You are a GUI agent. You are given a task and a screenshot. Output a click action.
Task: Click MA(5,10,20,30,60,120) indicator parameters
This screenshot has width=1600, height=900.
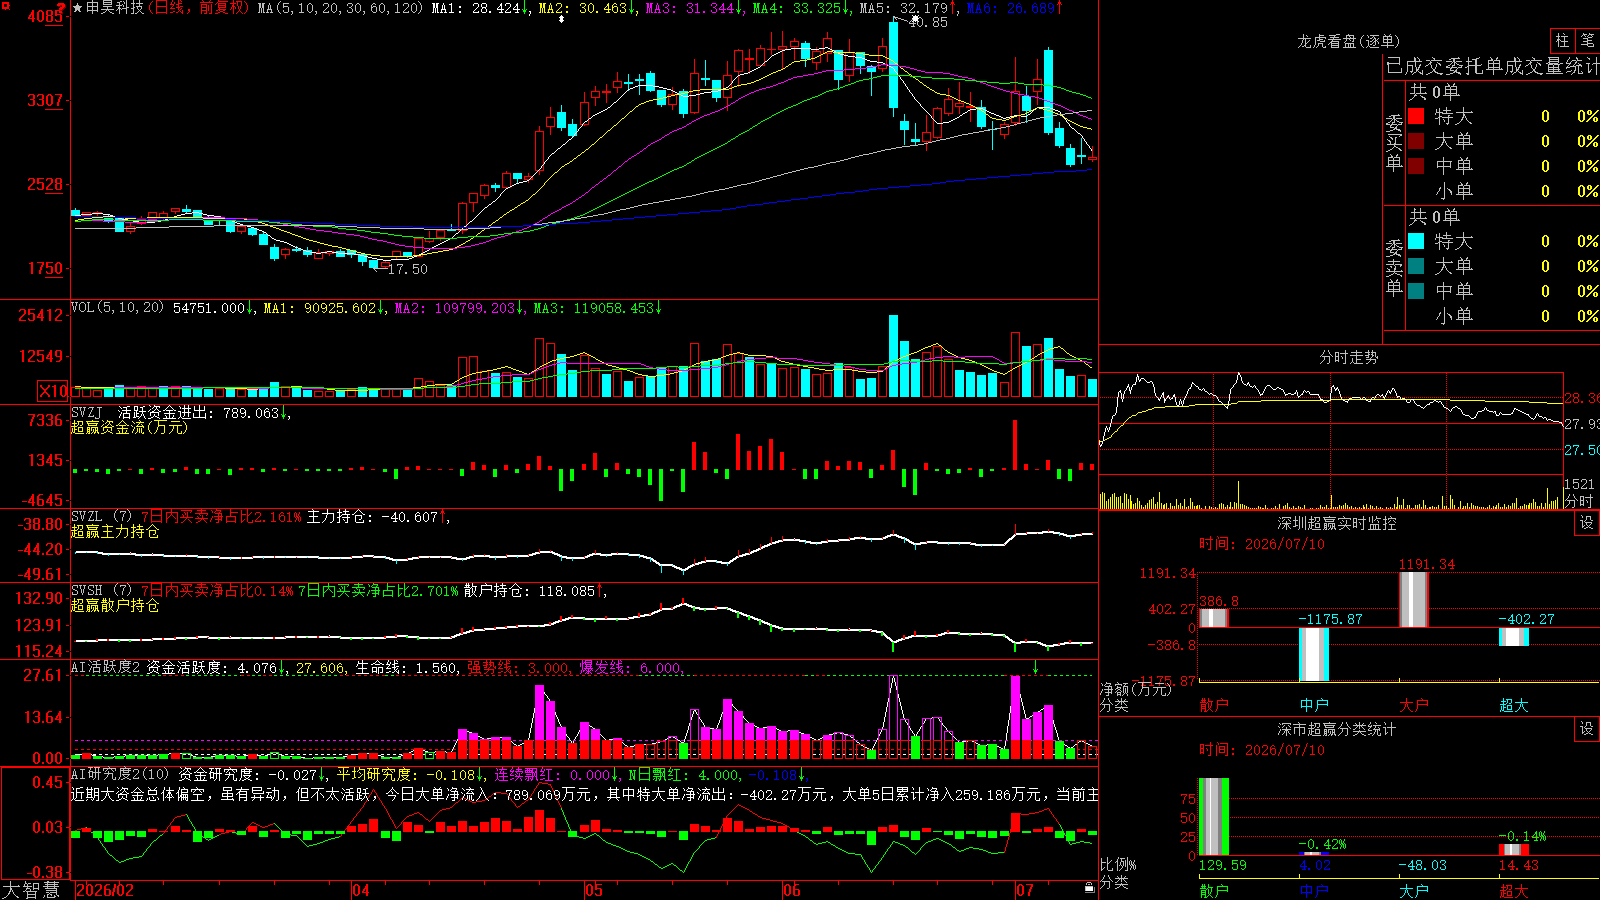(x=340, y=8)
